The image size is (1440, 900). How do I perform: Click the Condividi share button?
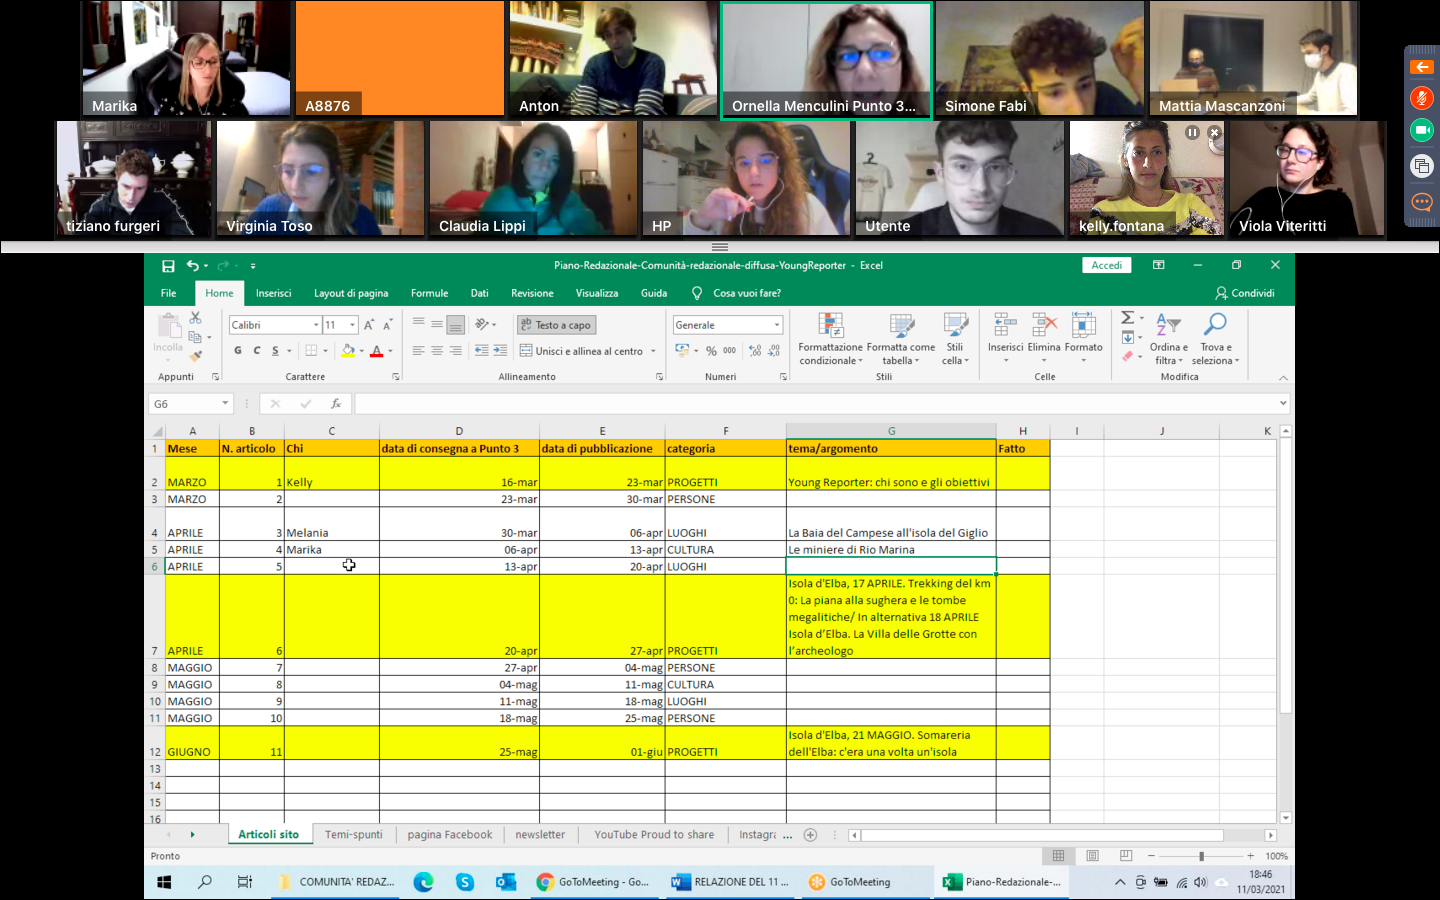pyautogui.click(x=1245, y=293)
